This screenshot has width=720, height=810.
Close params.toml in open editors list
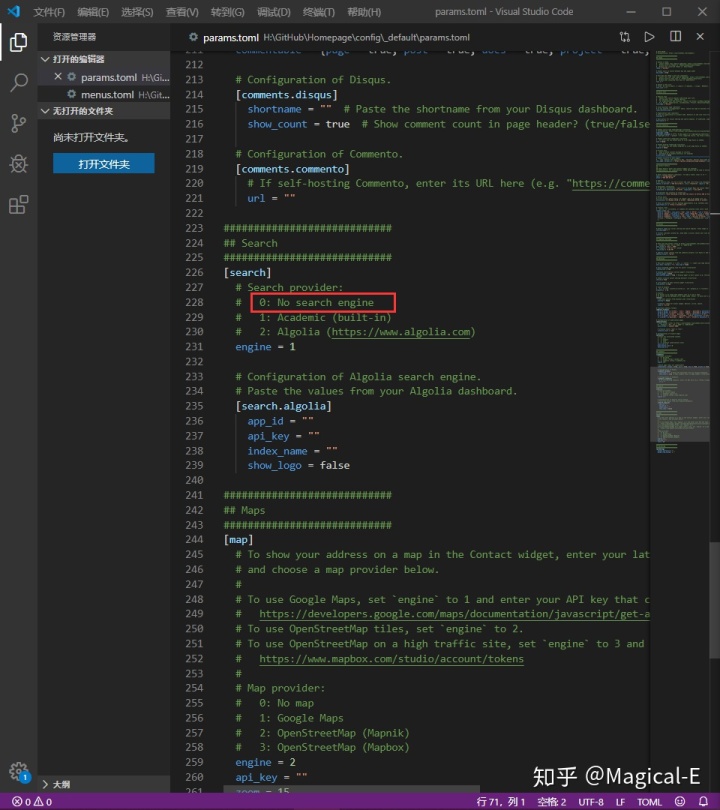(58, 76)
